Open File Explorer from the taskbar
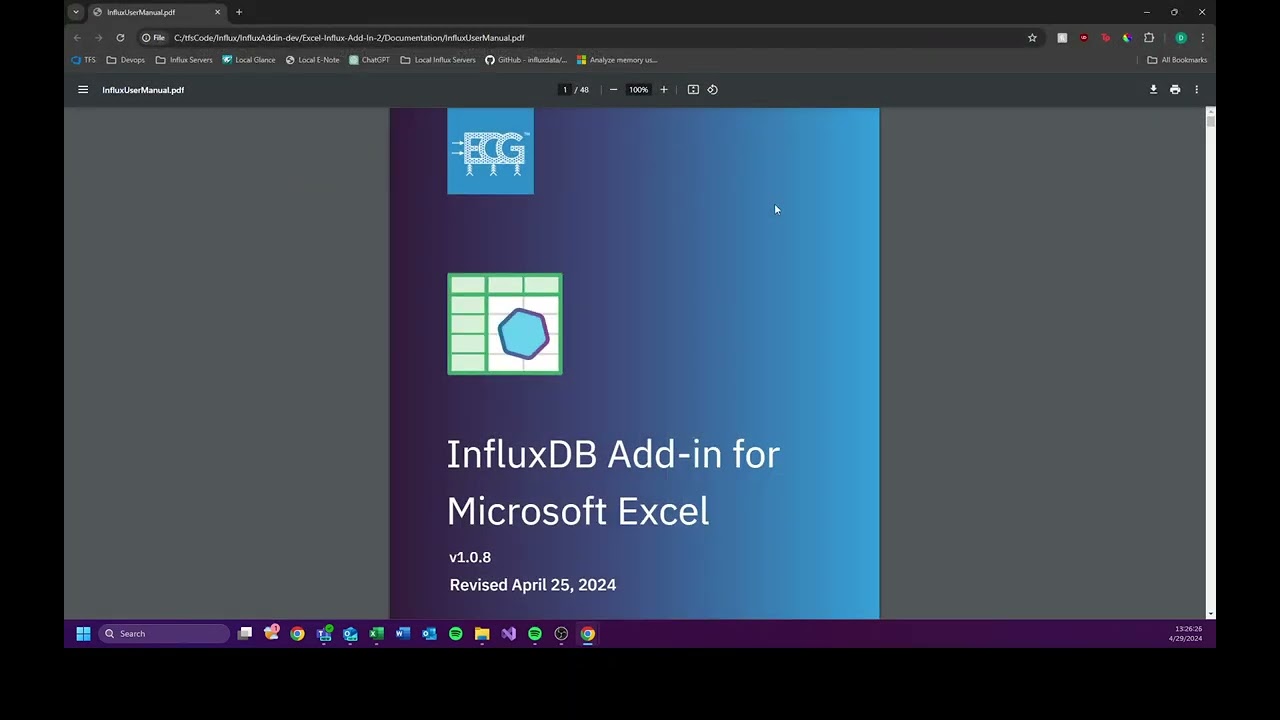This screenshot has width=1280, height=720. click(482, 634)
